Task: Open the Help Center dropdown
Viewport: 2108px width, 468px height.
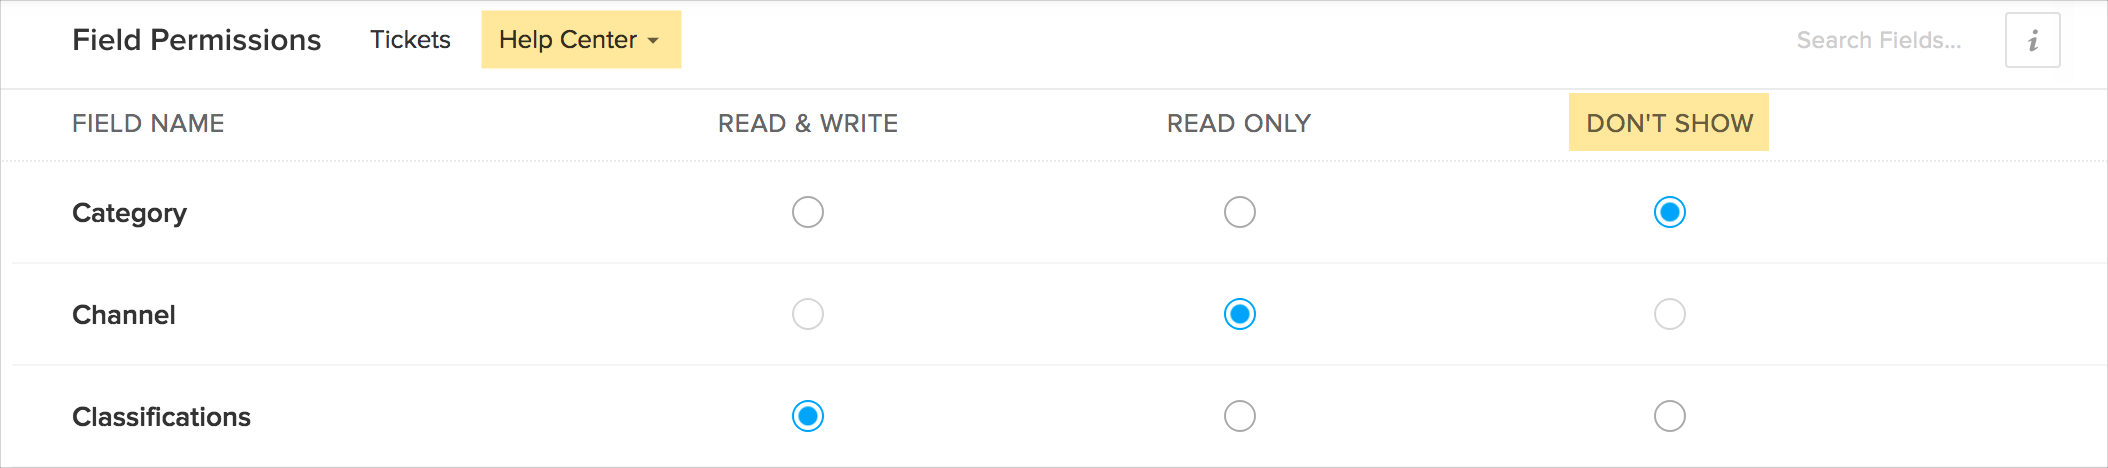Action: tap(580, 40)
